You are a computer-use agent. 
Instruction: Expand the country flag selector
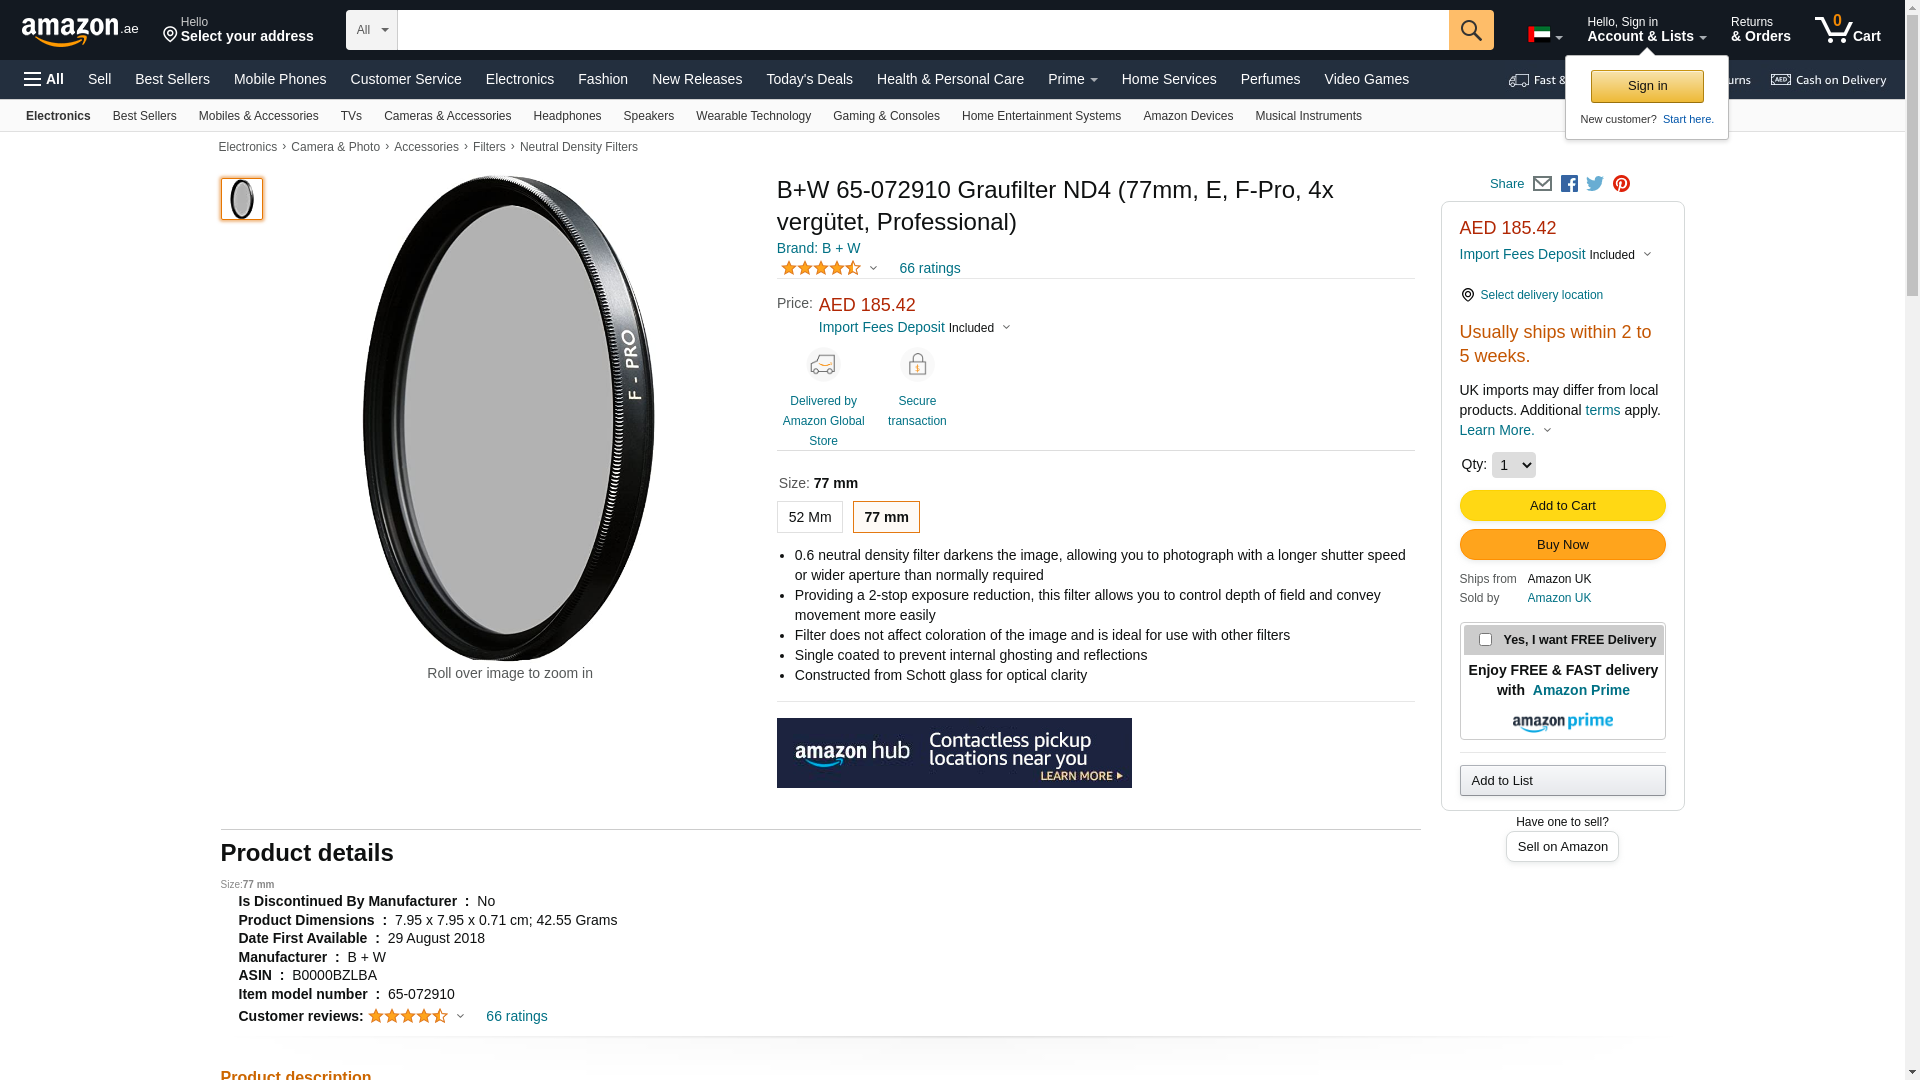click(x=1545, y=36)
